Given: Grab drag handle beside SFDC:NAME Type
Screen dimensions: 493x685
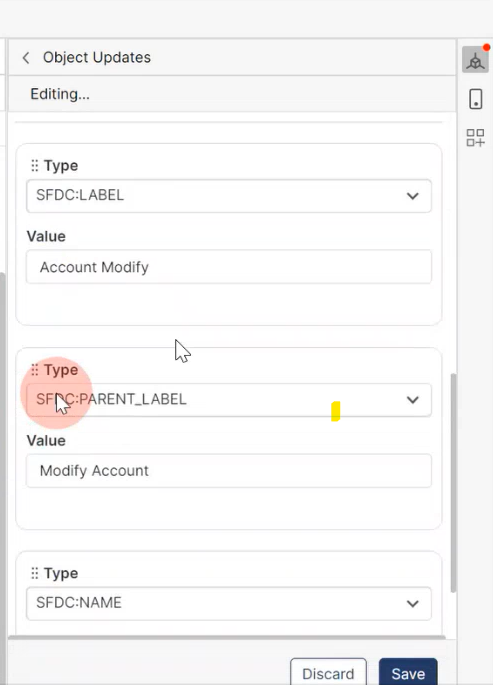Looking at the screenshot, I should click(34, 573).
